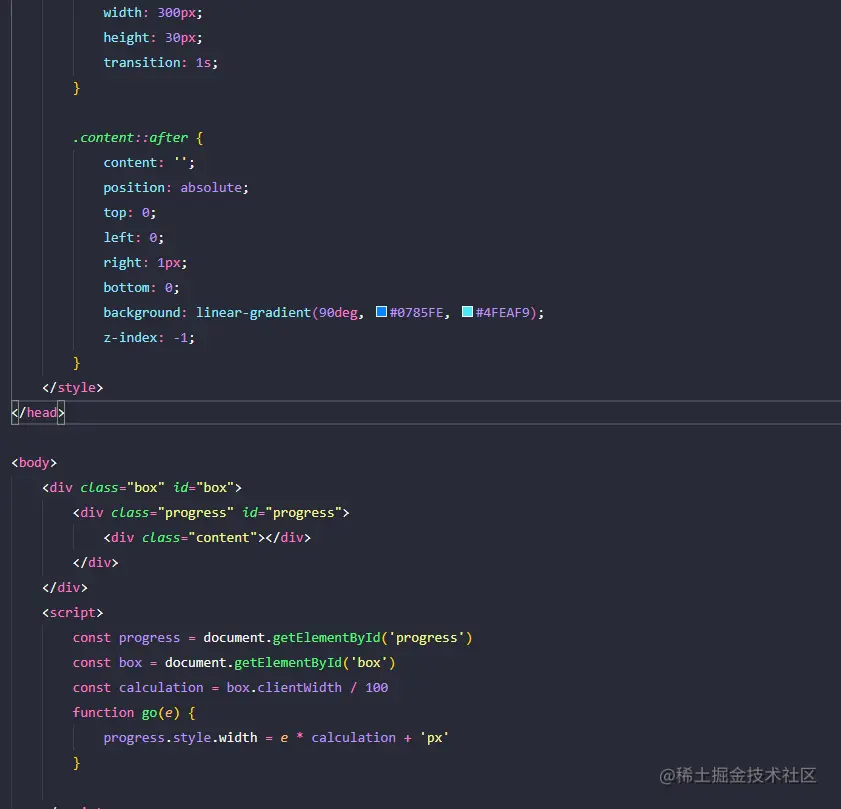This screenshot has width=841, height=809.
Task: Click getElementById('box') call
Action: (x=314, y=663)
